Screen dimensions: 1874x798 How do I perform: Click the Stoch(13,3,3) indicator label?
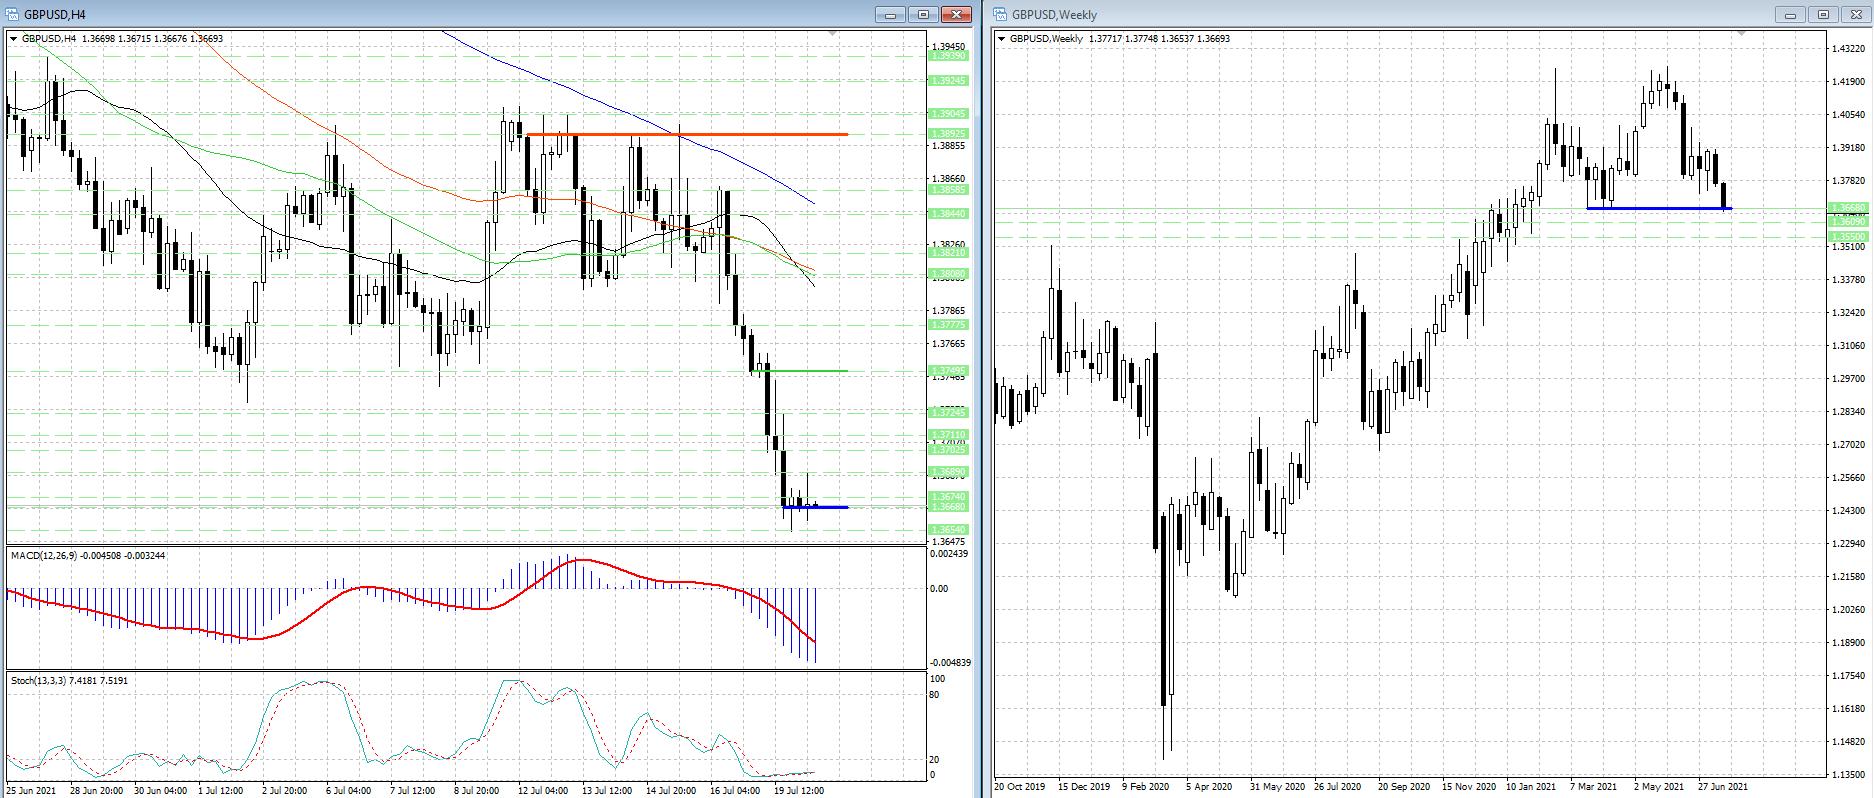(68, 680)
